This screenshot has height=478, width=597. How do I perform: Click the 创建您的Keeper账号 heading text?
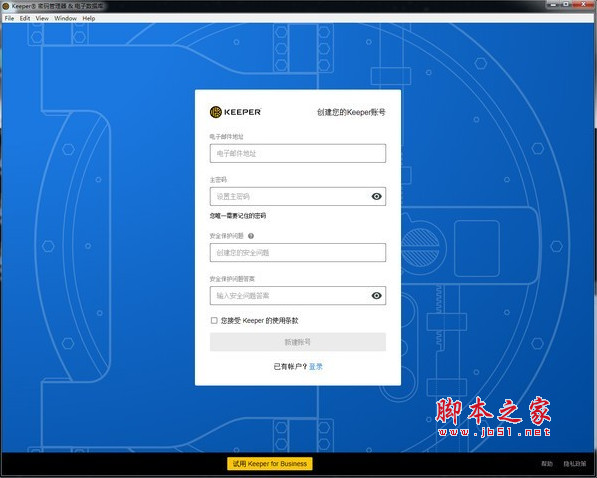(351, 112)
